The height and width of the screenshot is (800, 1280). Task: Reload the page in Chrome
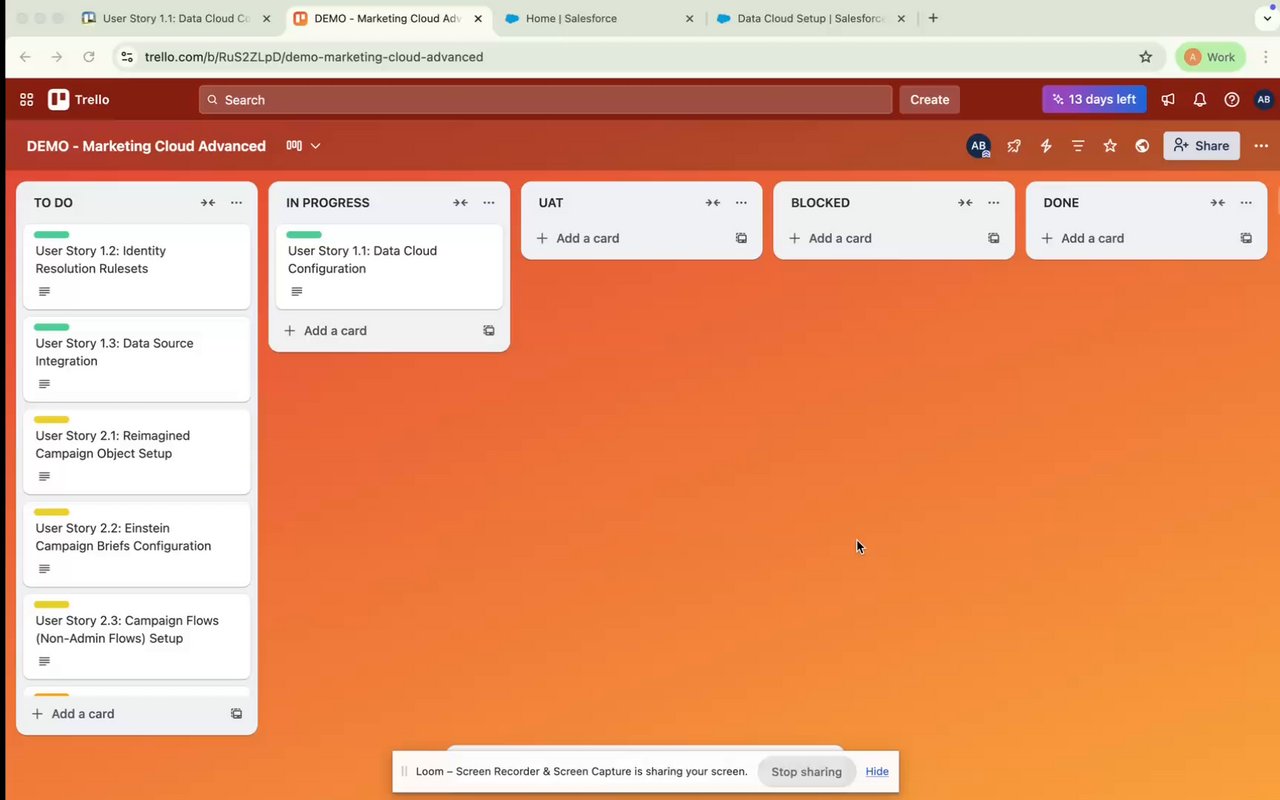89,57
